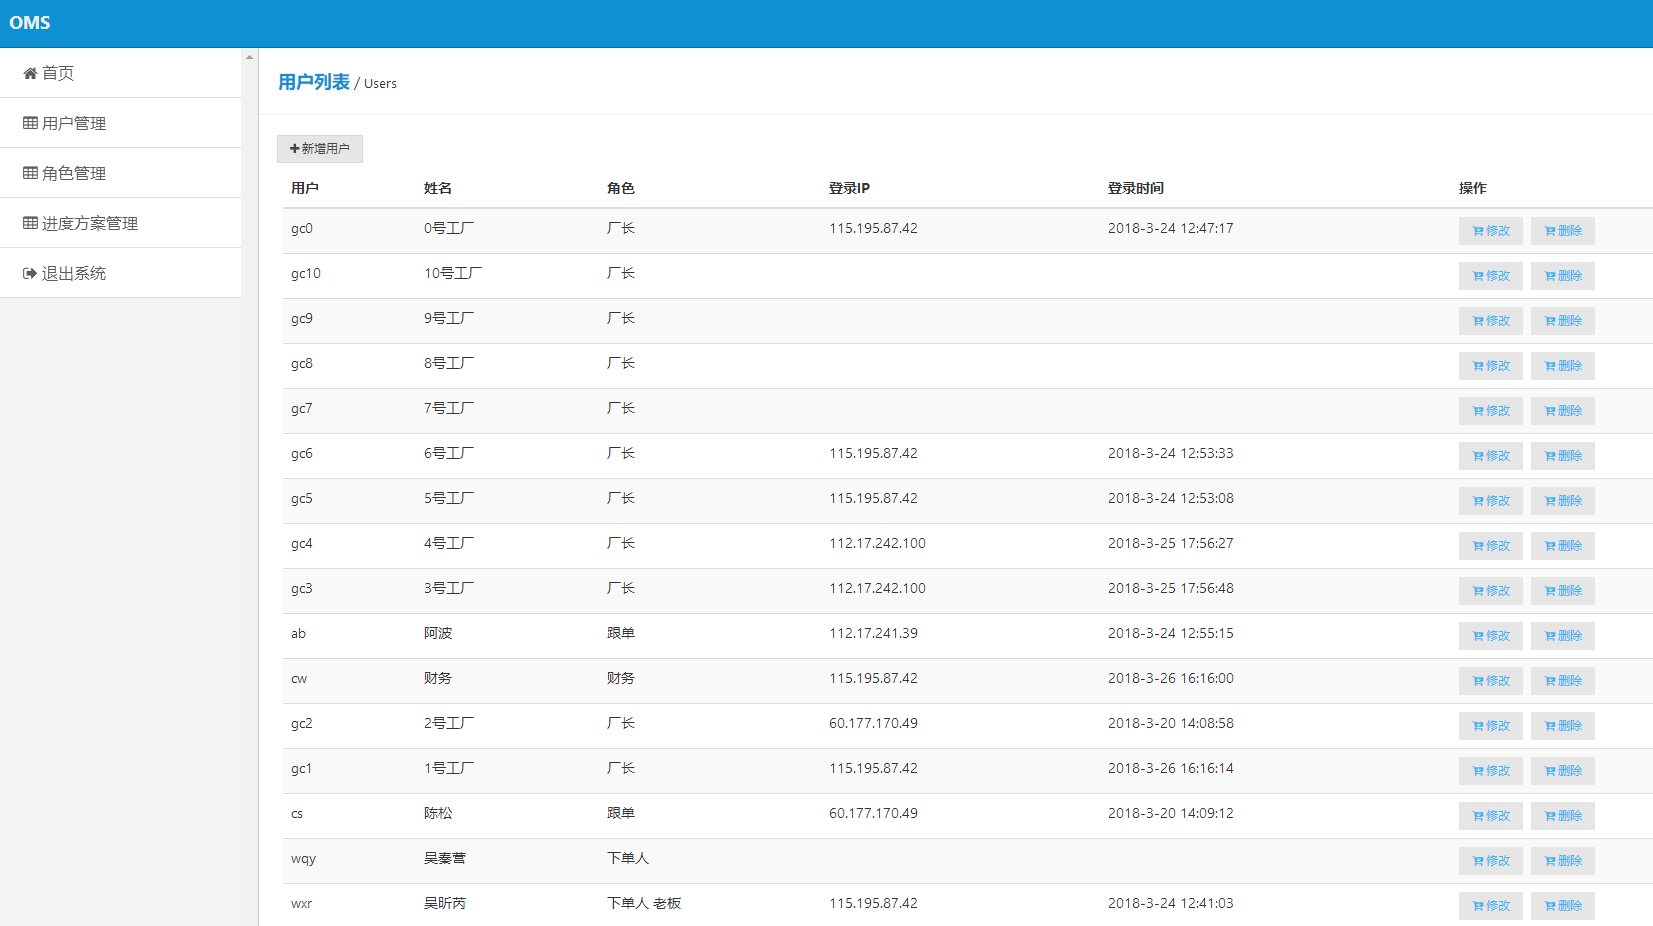1653x926 pixels.
Task: Modify user wqy 吴秦菅
Action: pos(1491,861)
